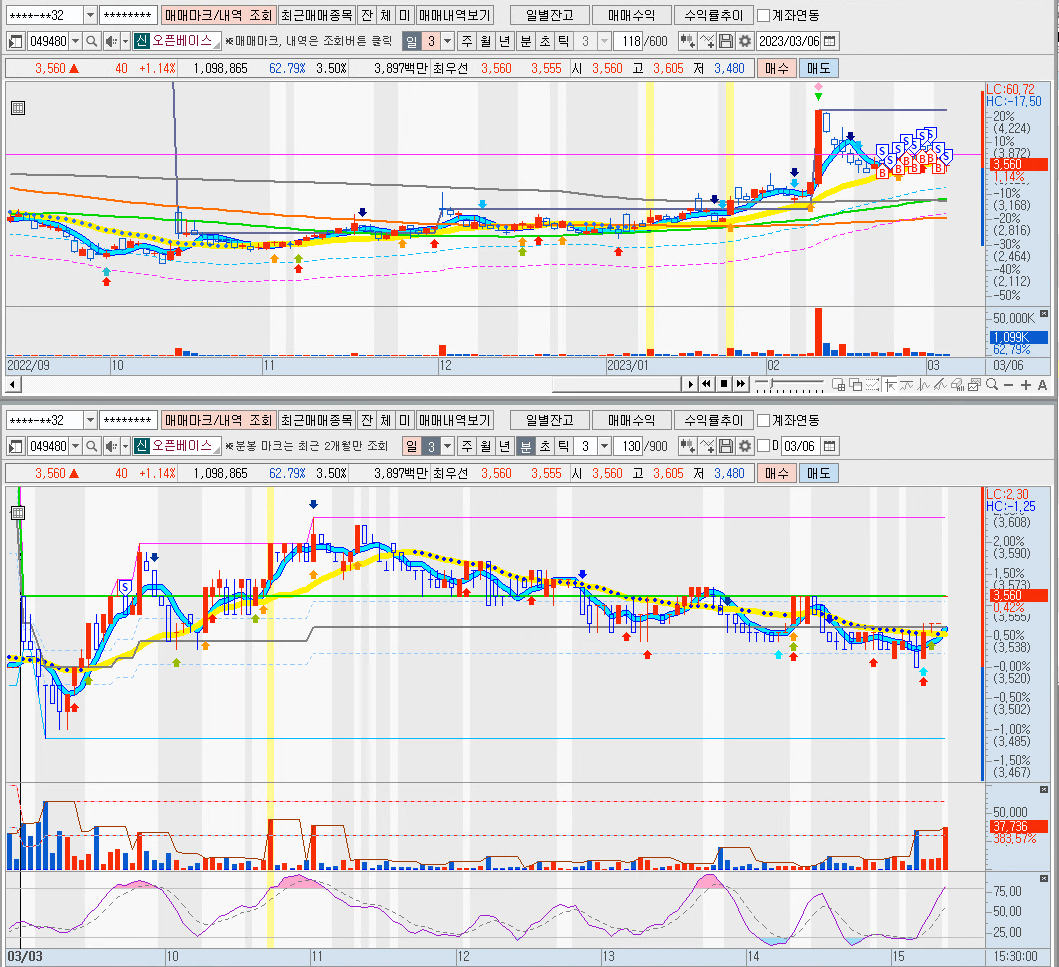Expand the arrow next to the speaker icon in upper panel
Screen dimensions: 1059x967
point(125,41)
